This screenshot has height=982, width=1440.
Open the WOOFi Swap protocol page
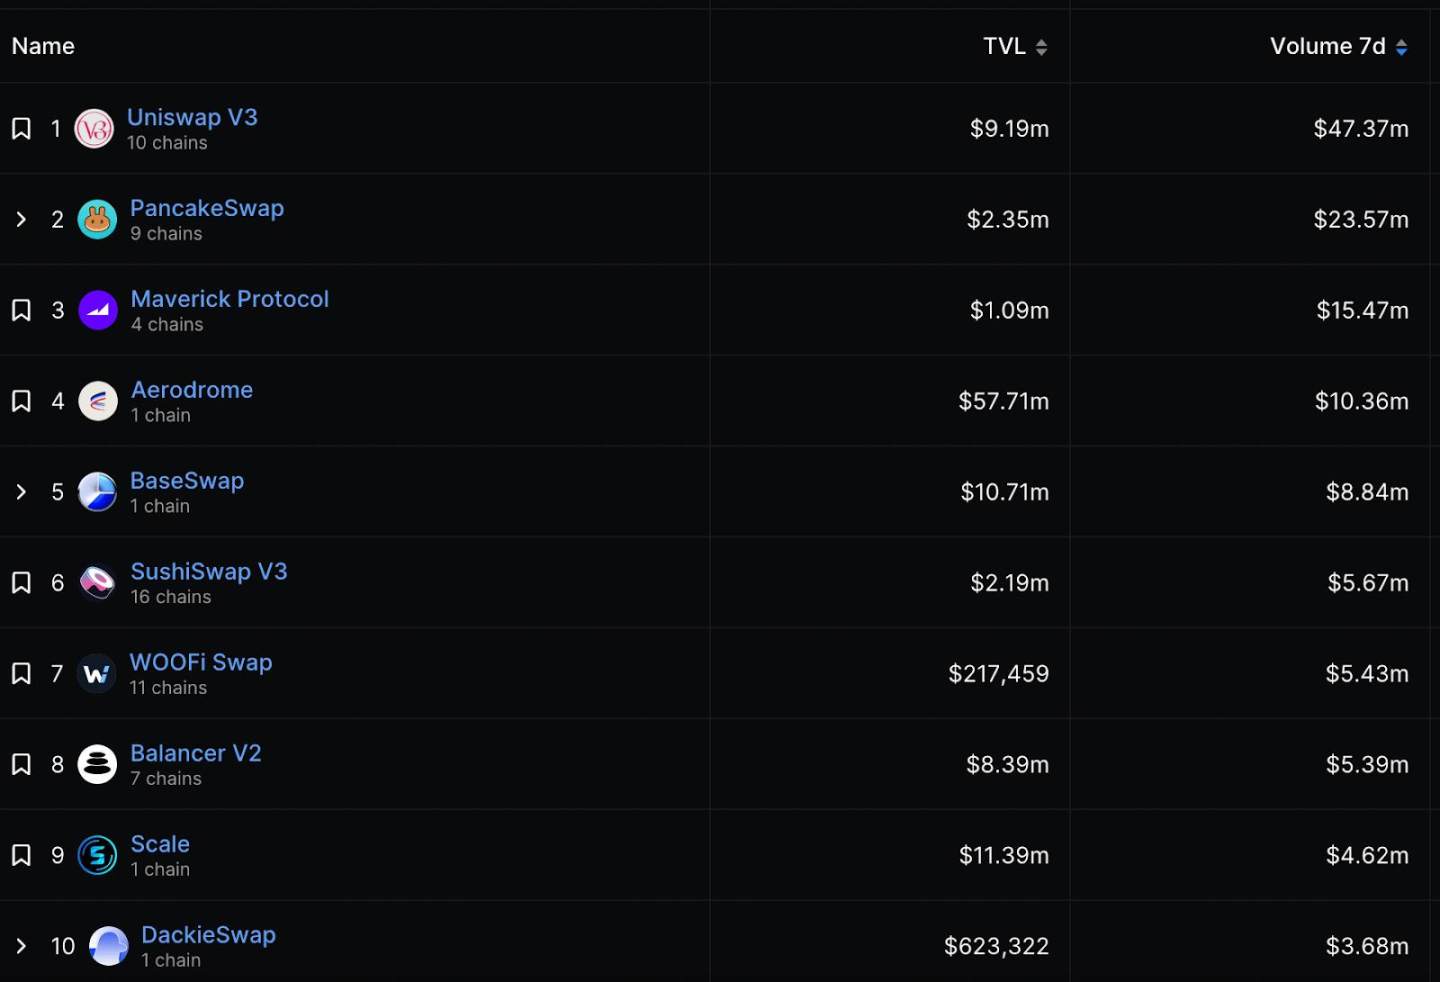point(201,663)
